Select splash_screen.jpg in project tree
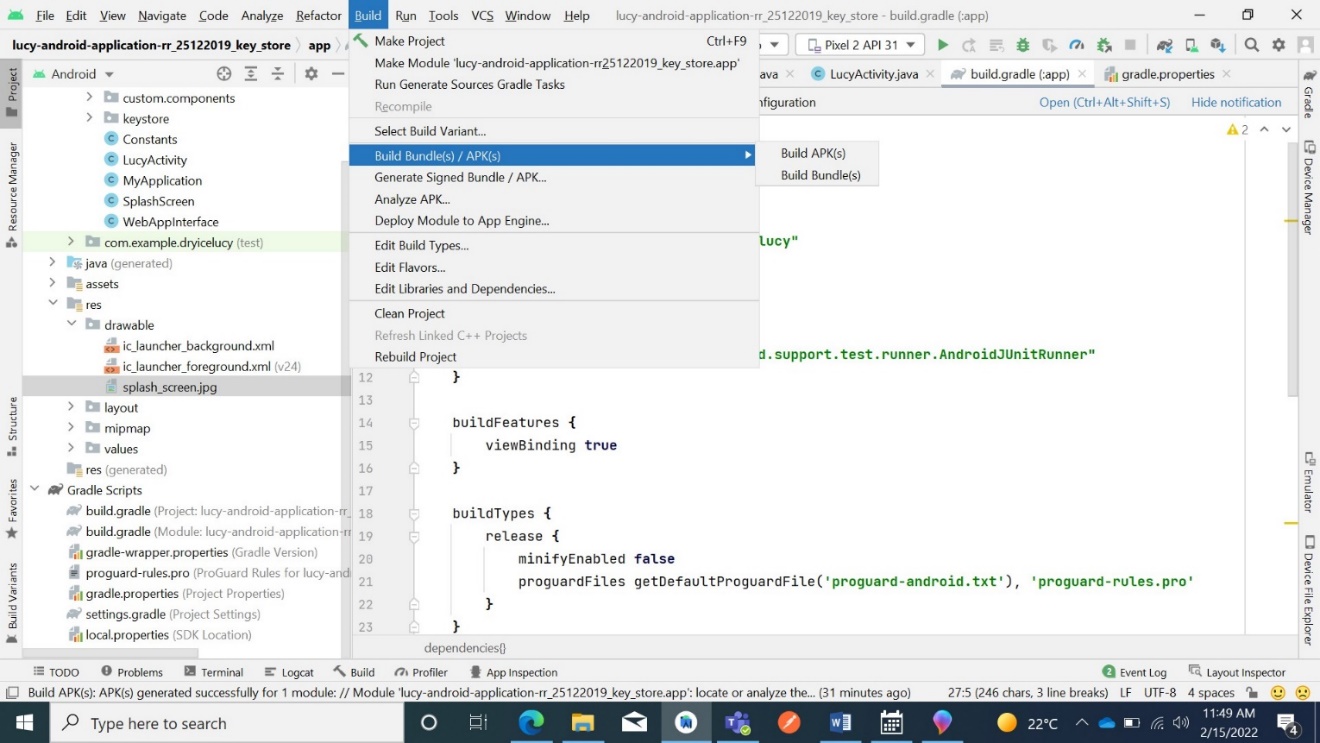 169,387
